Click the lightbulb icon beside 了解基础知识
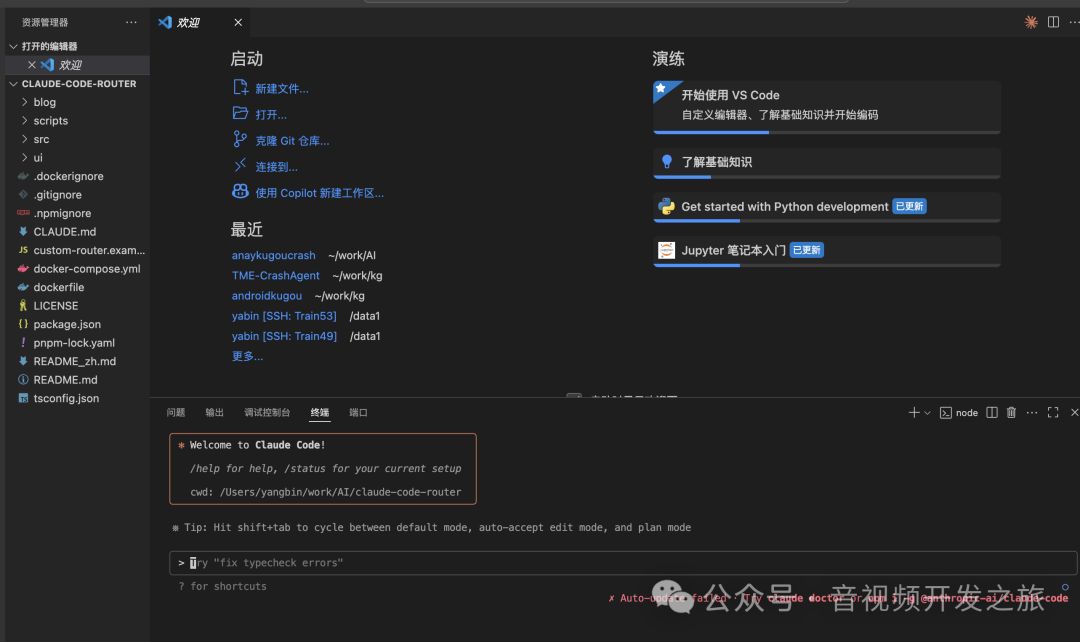Screen dimensions: 1080x642 coord(666,162)
